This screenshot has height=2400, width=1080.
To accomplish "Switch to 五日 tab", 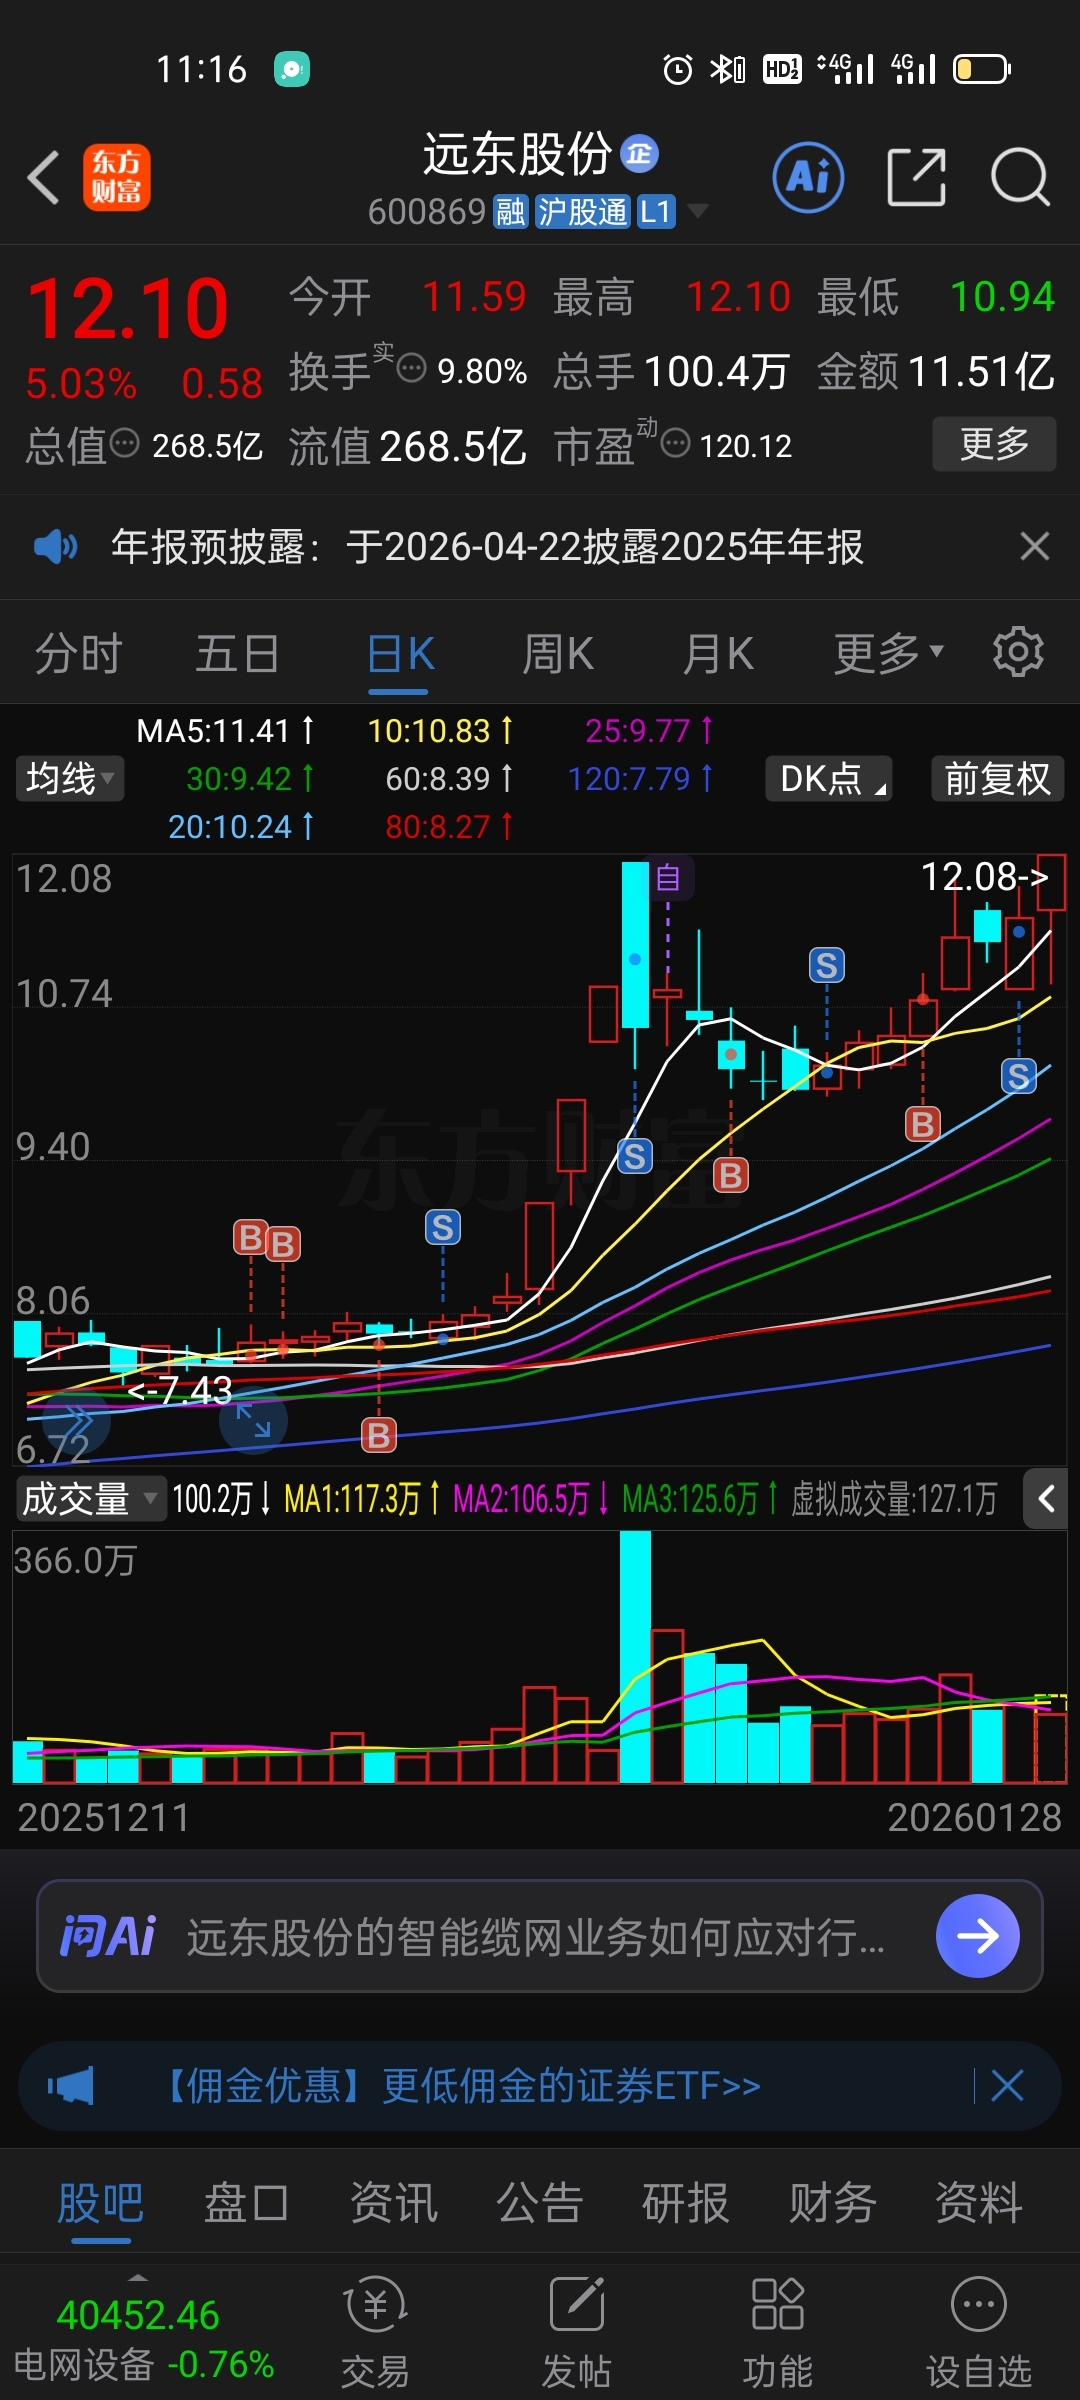I will 238,654.
